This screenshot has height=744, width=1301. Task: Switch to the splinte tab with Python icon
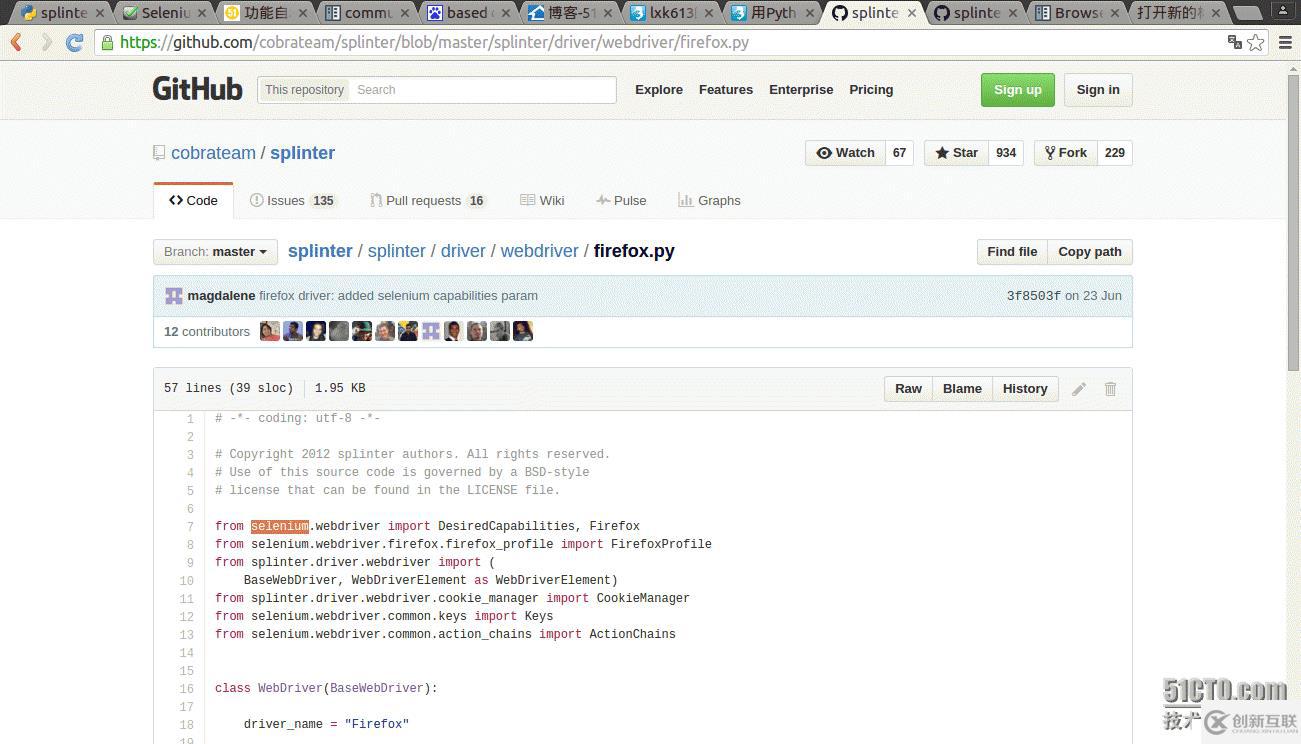tap(62, 13)
